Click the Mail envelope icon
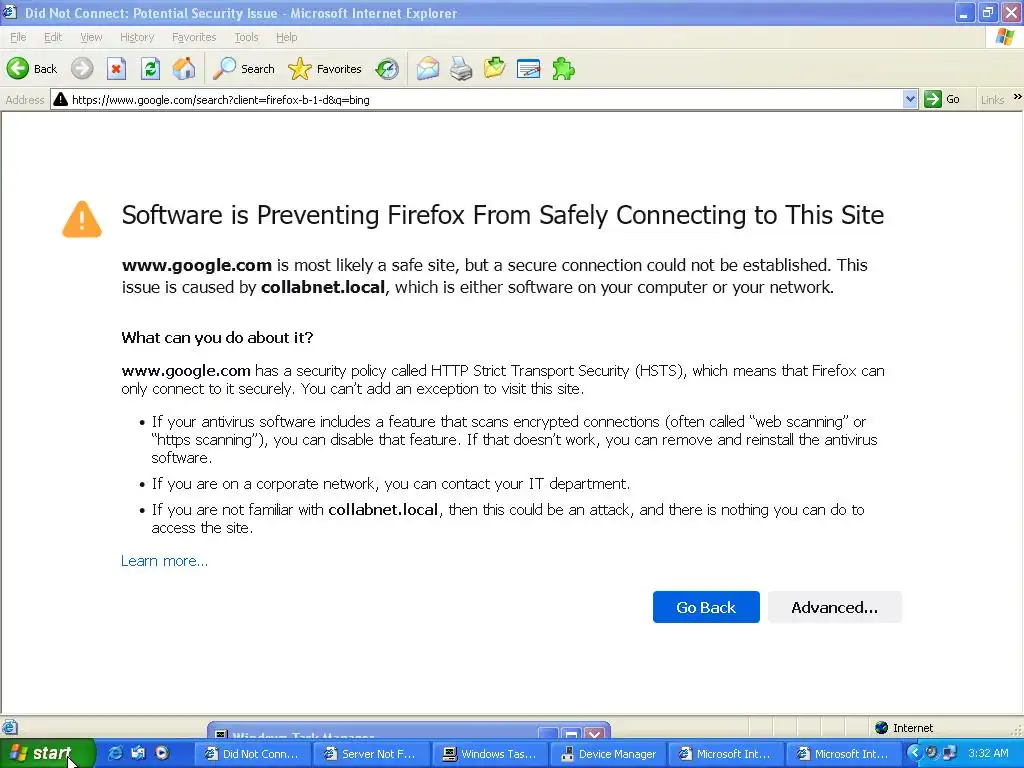Image resolution: width=1024 pixels, height=768 pixels. 428,69
